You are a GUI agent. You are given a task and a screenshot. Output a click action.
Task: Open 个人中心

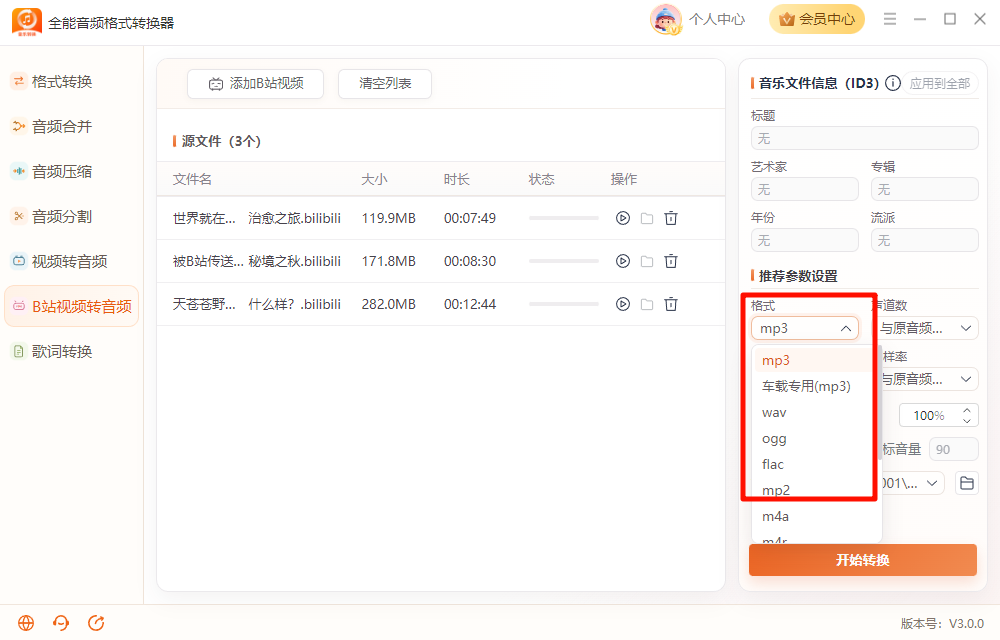click(717, 19)
